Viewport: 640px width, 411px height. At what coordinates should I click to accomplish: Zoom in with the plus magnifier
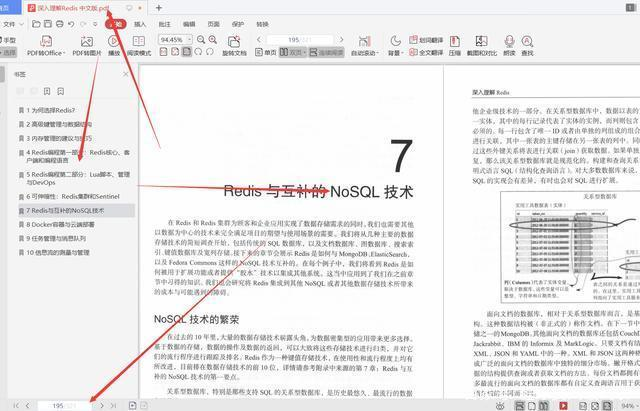tap(213, 39)
